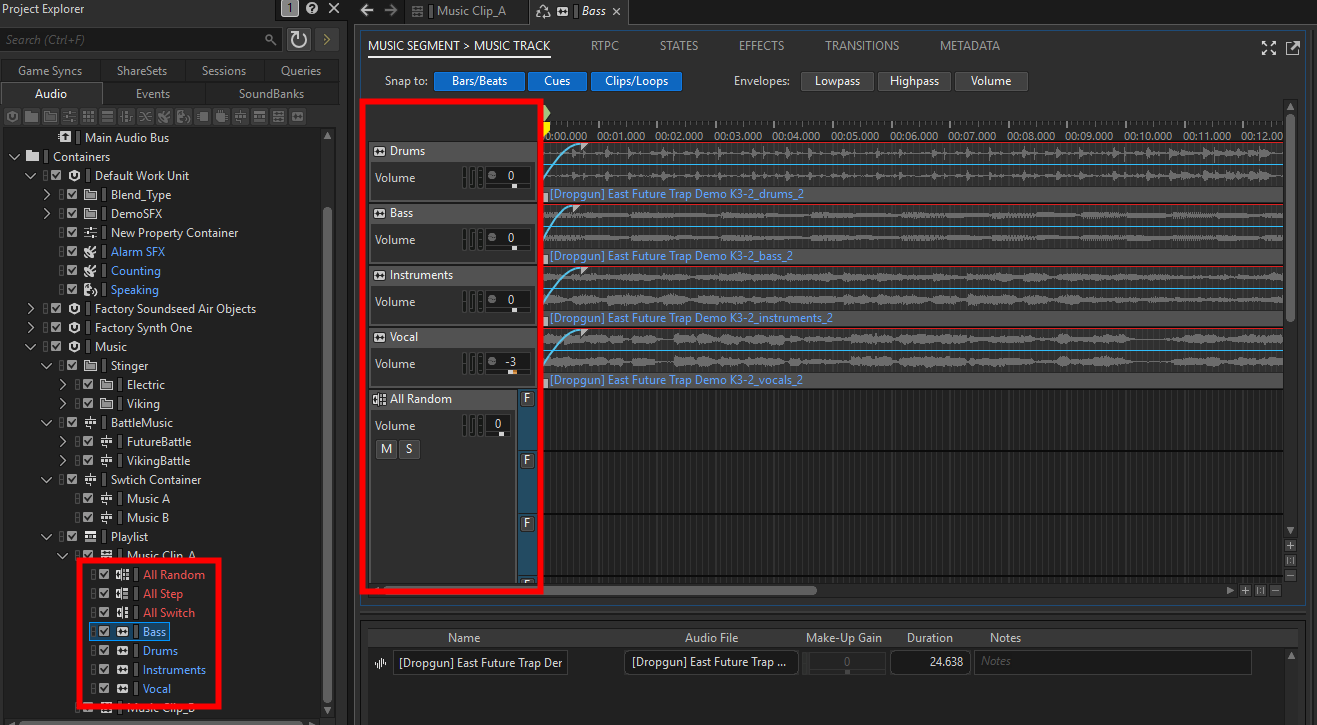This screenshot has width=1317, height=725.
Task: Toggle inclusion checkbox for Alarm SFX
Action: tap(72, 252)
